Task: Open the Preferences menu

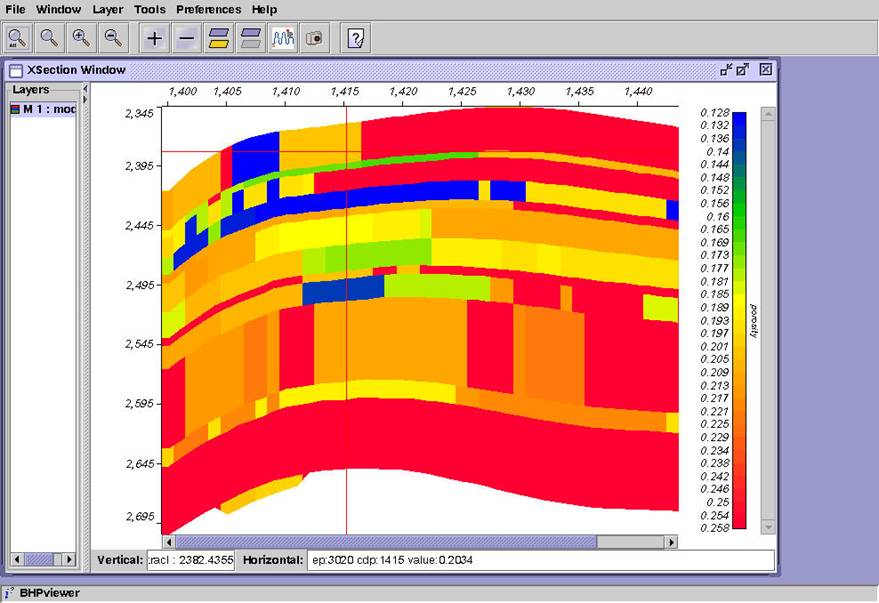Action: (x=209, y=10)
